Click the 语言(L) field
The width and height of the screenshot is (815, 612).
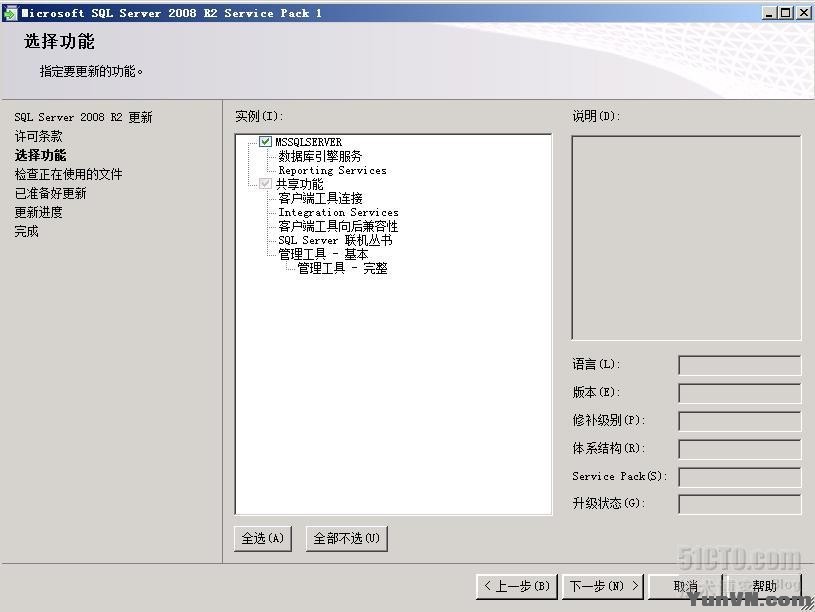740,365
